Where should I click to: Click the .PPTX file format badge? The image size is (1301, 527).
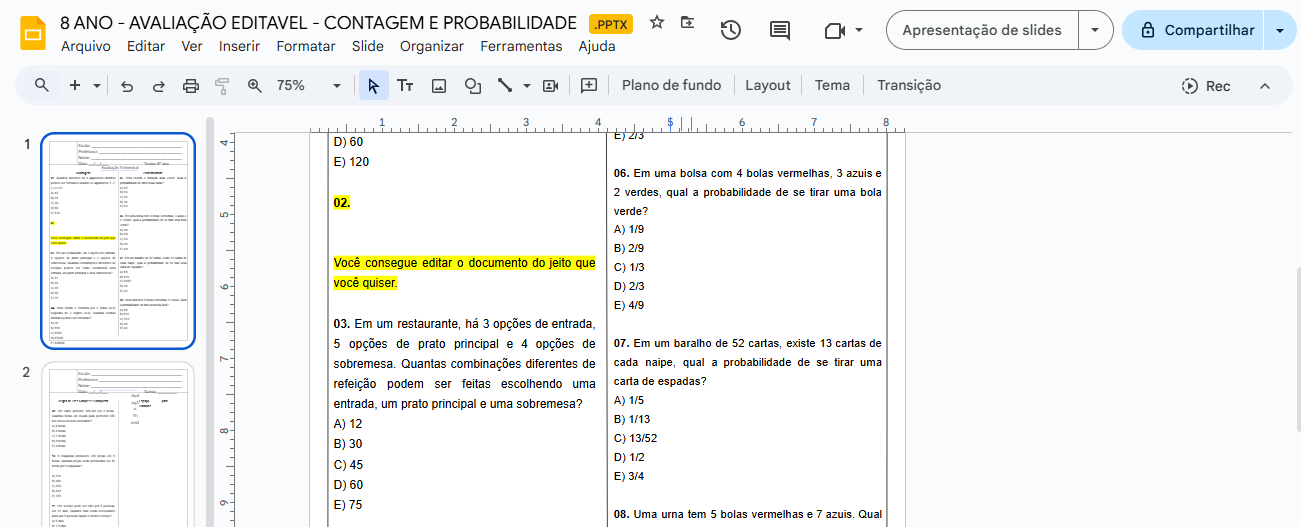pyautogui.click(x=610, y=23)
